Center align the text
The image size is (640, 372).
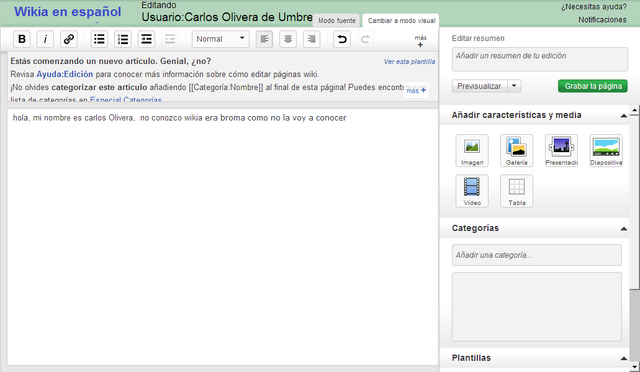(288, 39)
